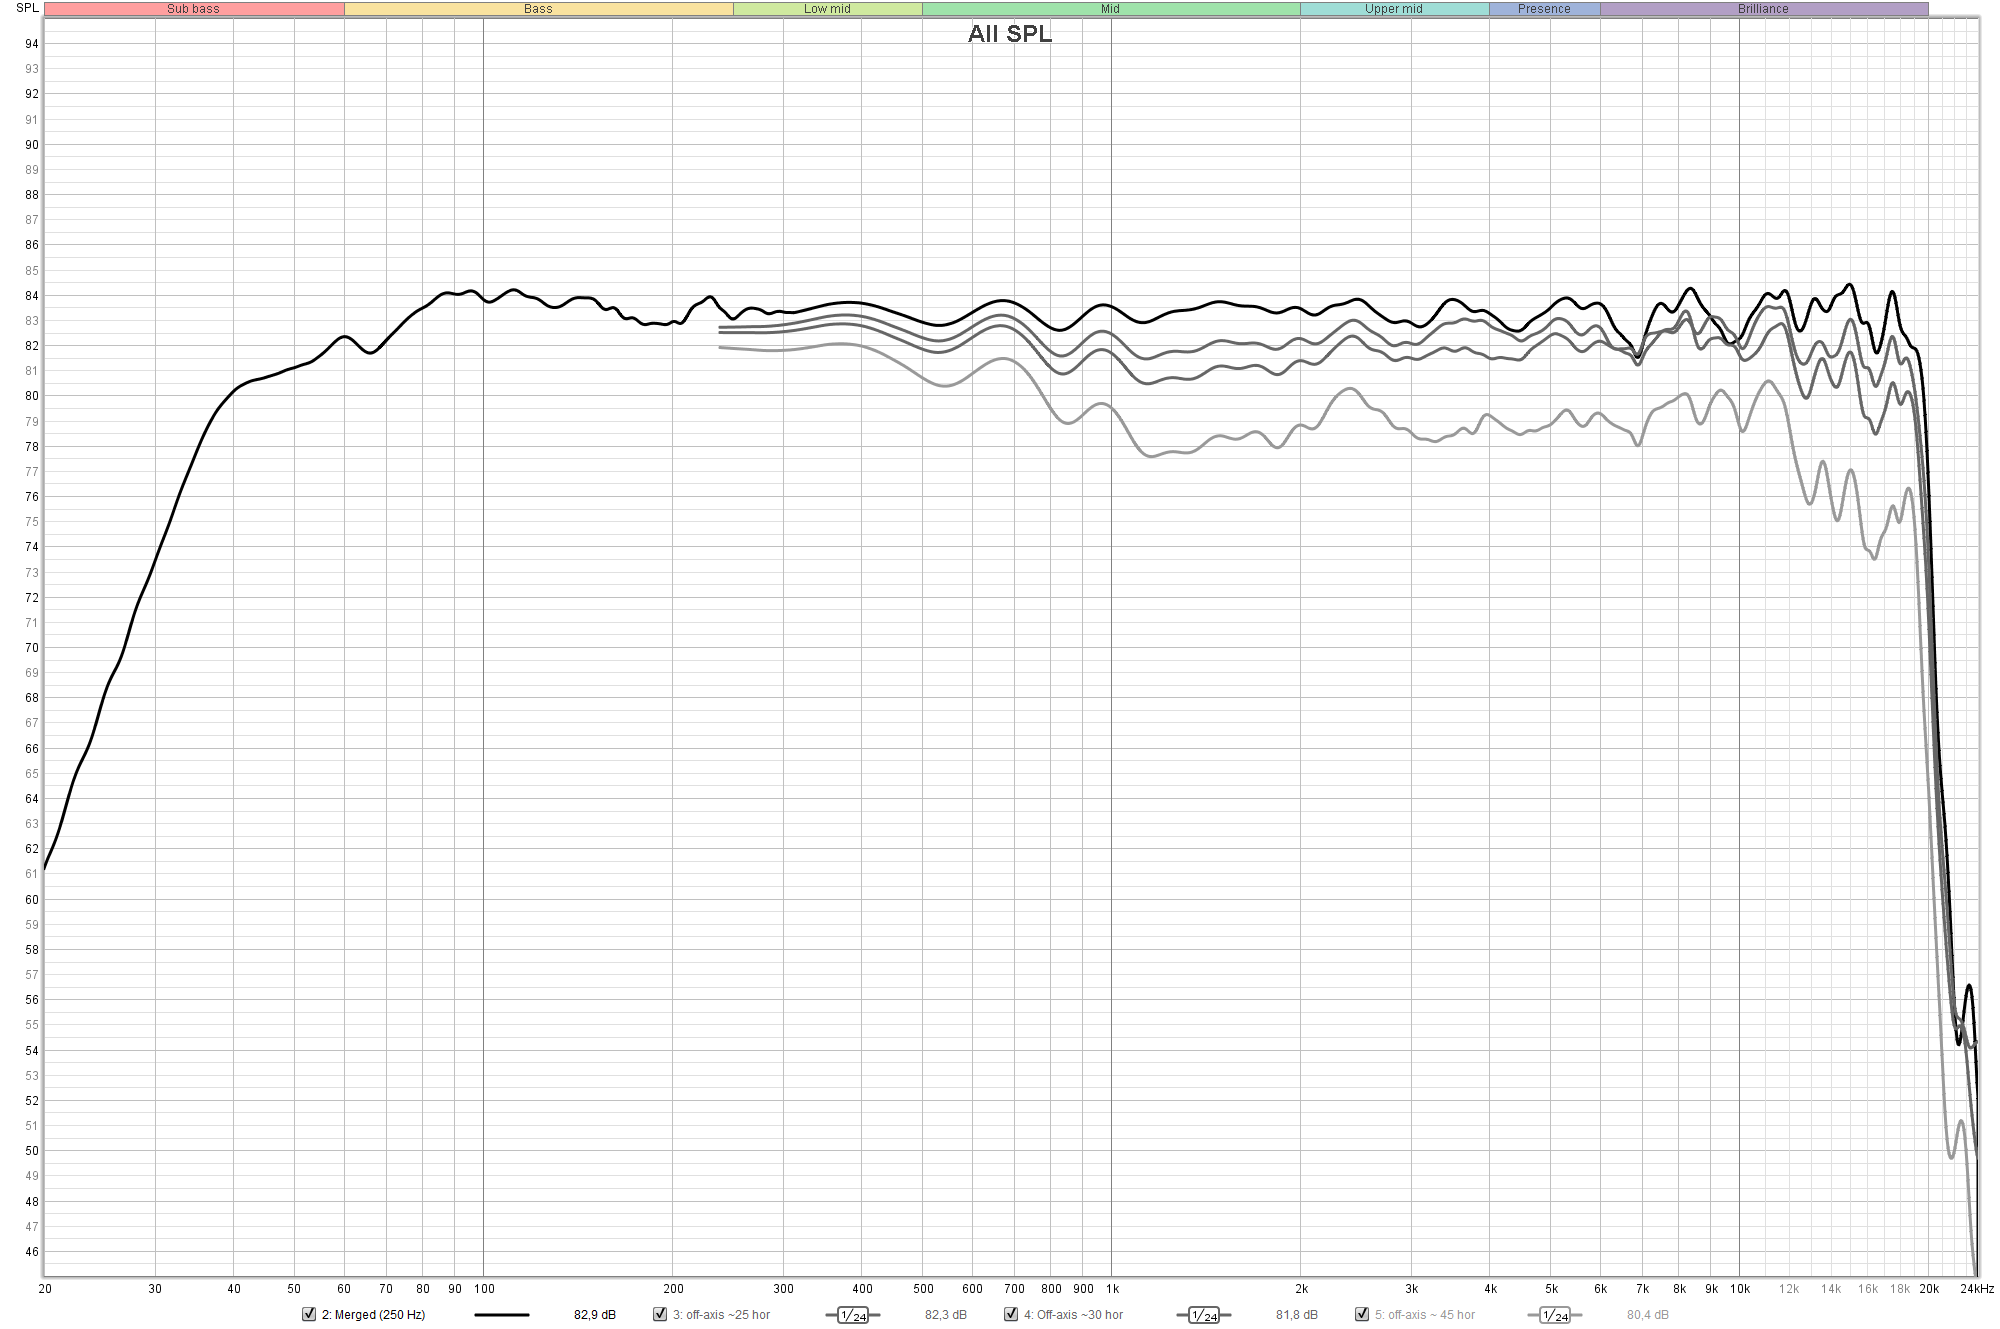The width and height of the screenshot is (2000, 1329).
Task: Click the '1k' frequency axis tick label
Action: [1112, 1289]
